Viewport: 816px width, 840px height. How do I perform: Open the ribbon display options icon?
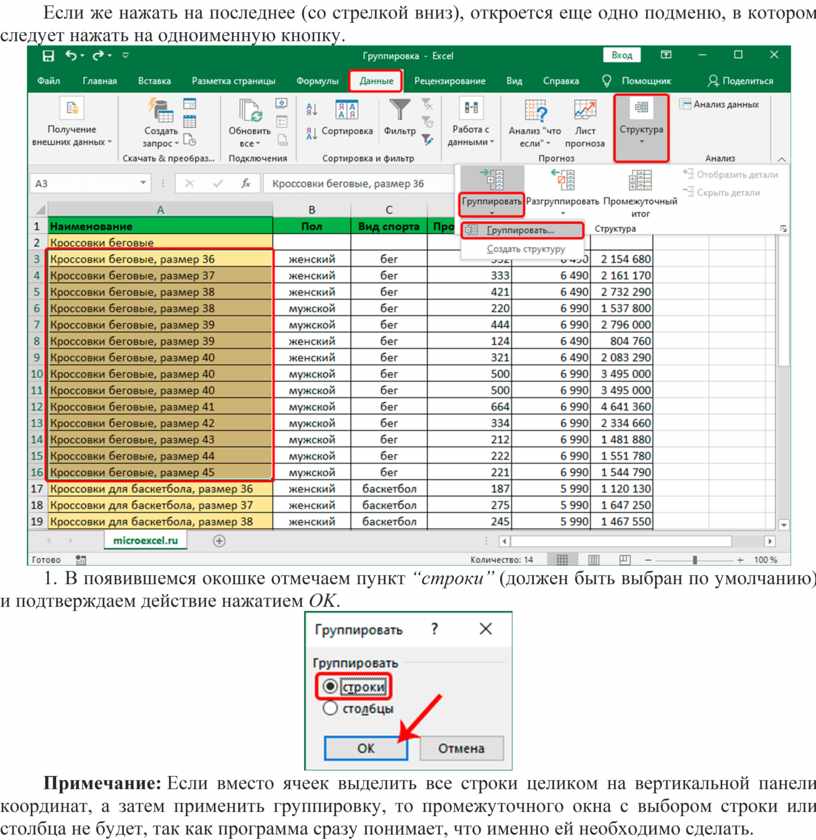666,55
